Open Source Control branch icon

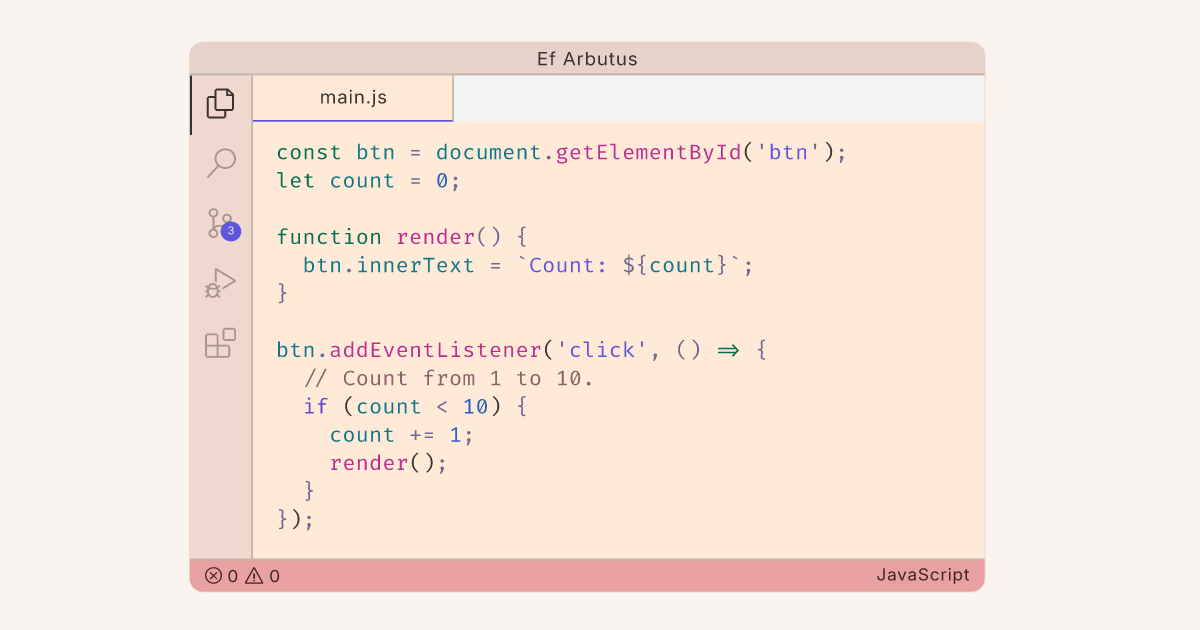[220, 223]
